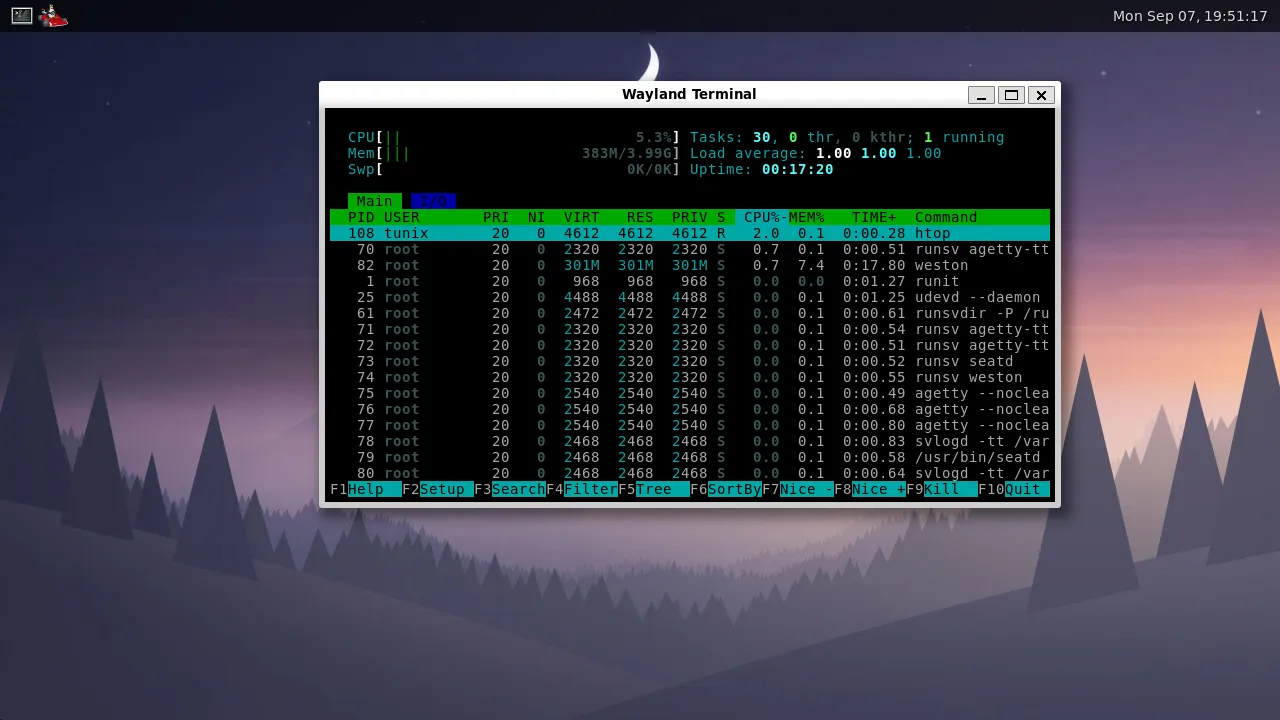Sort by the VIRT column header
This screenshot has width=1280, height=720.
[582, 217]
